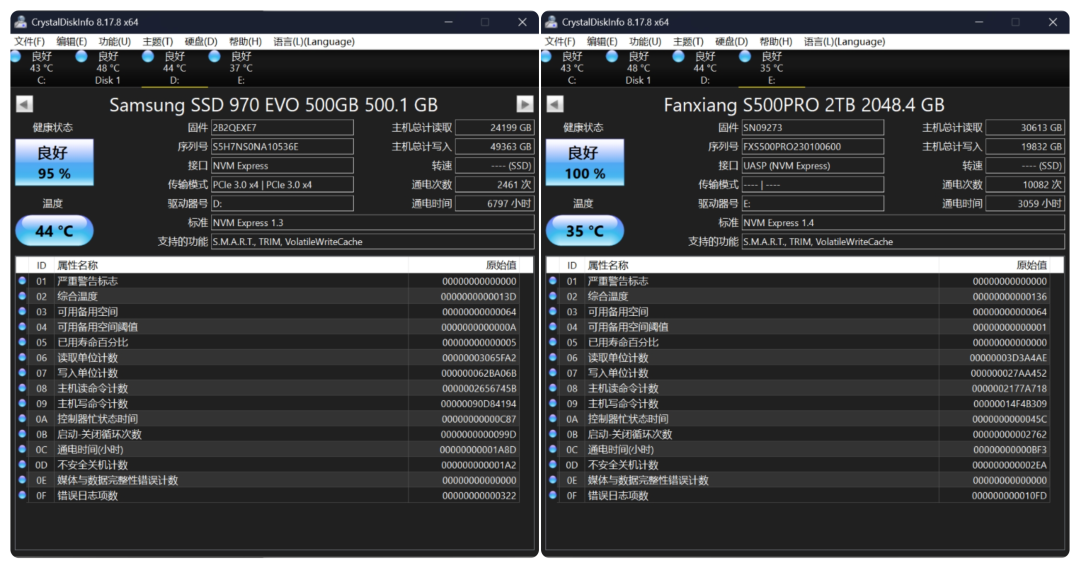This screenshot has height=569, width=1080.
Task: Select C: disk 43 °C in Fanxiang window
Action: click(x=571, y=68)
